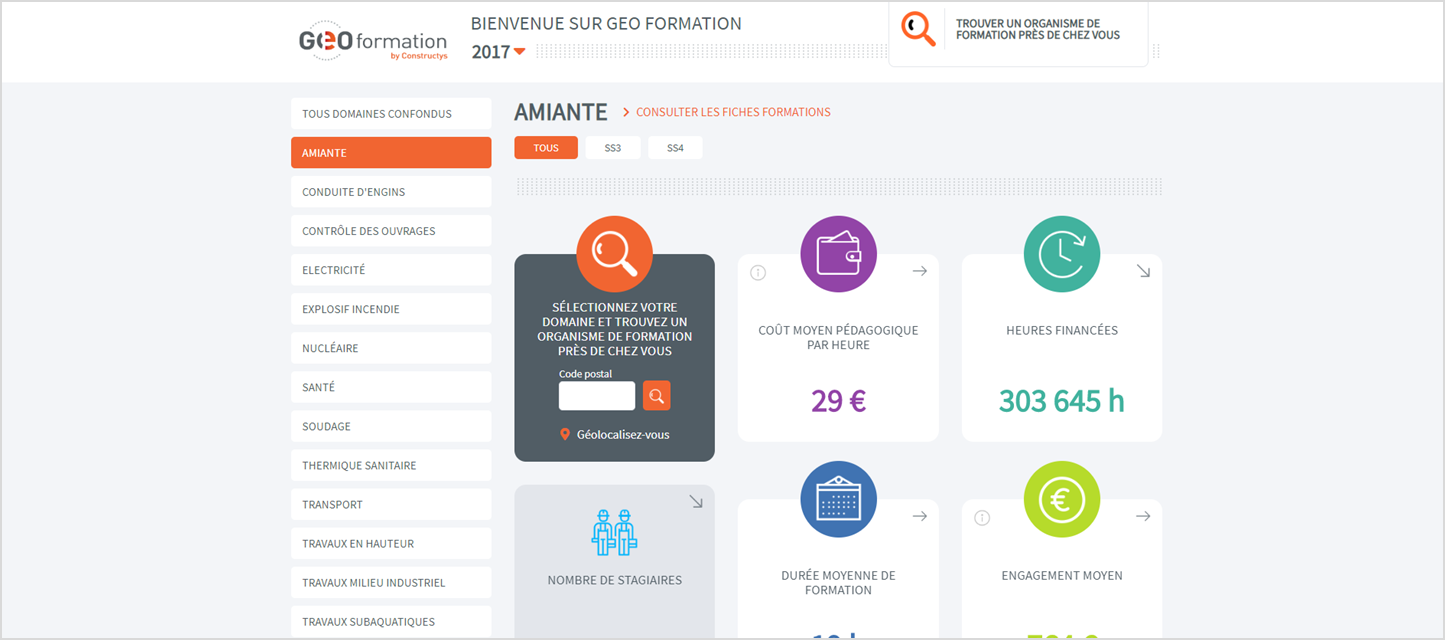Click the workers icon above Nombre de stagiaires

(x=614, y=532)
